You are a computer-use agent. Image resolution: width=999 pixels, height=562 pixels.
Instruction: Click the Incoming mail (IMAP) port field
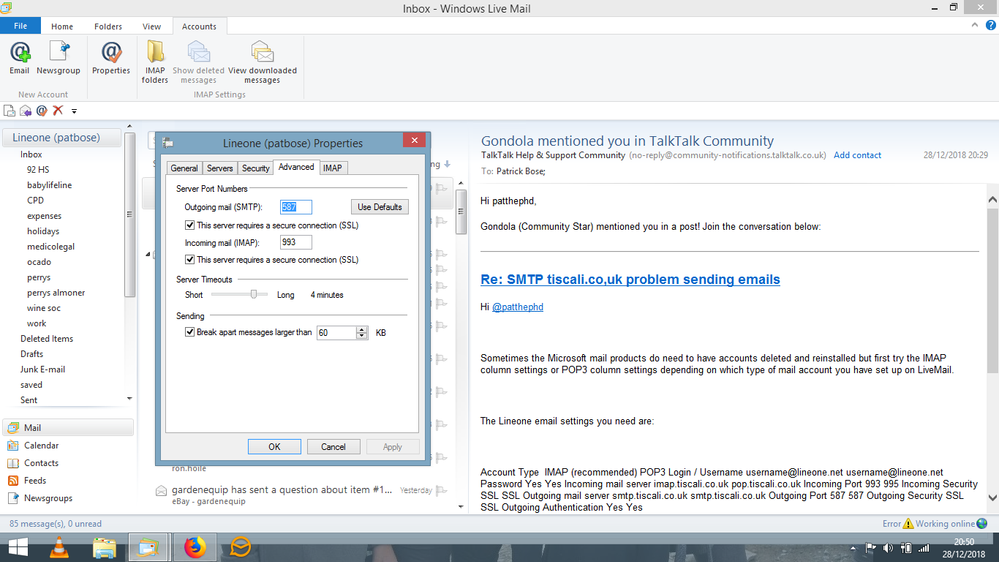click(x=296, y=242)
